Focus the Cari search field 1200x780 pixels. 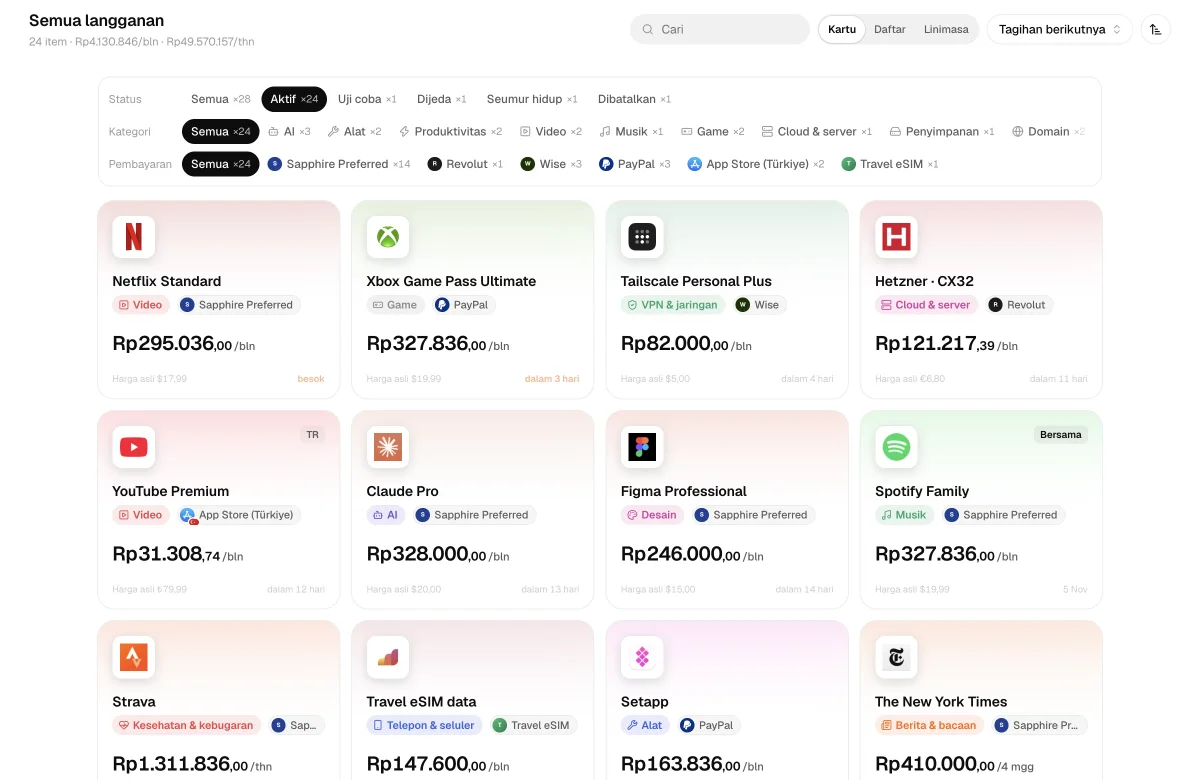719,30
